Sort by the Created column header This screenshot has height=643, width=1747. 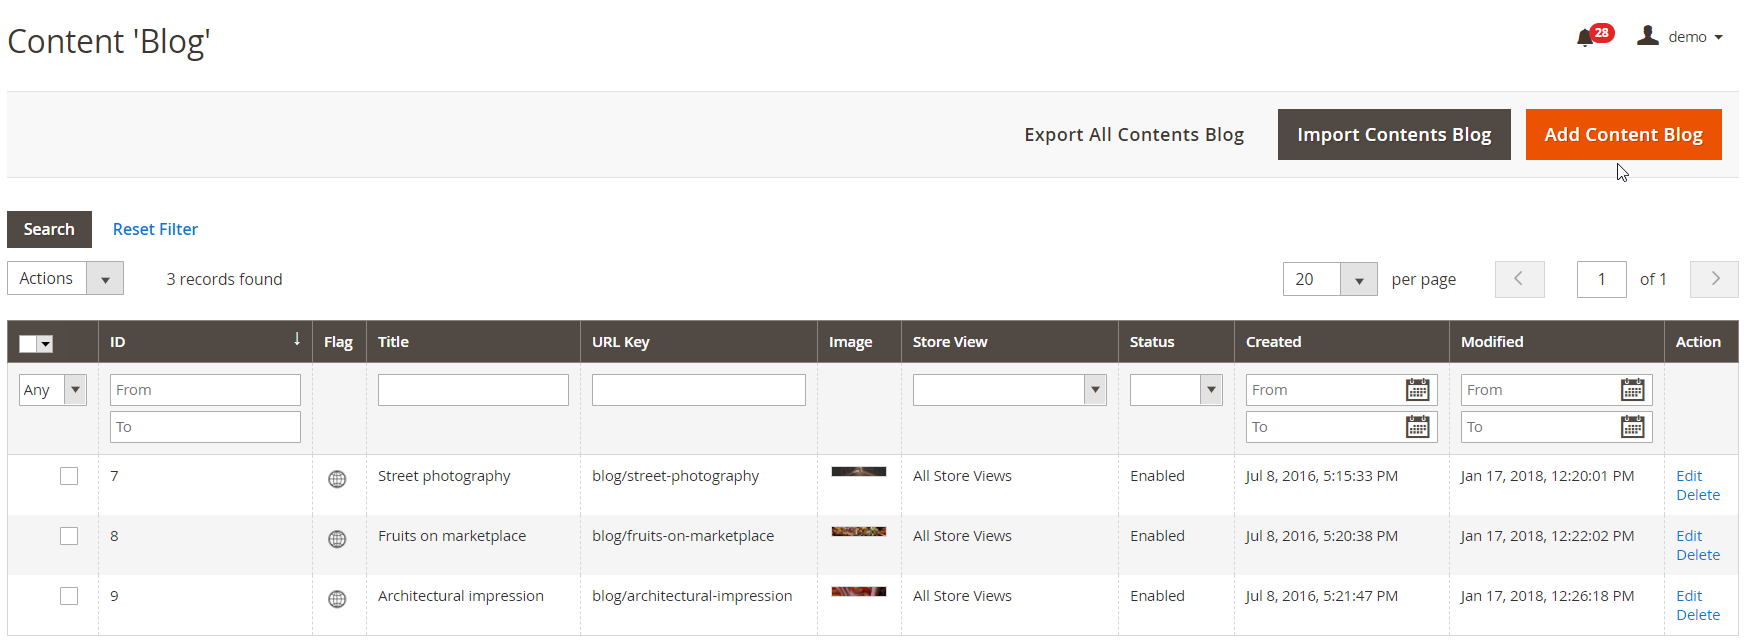(x=1273, y=342)
